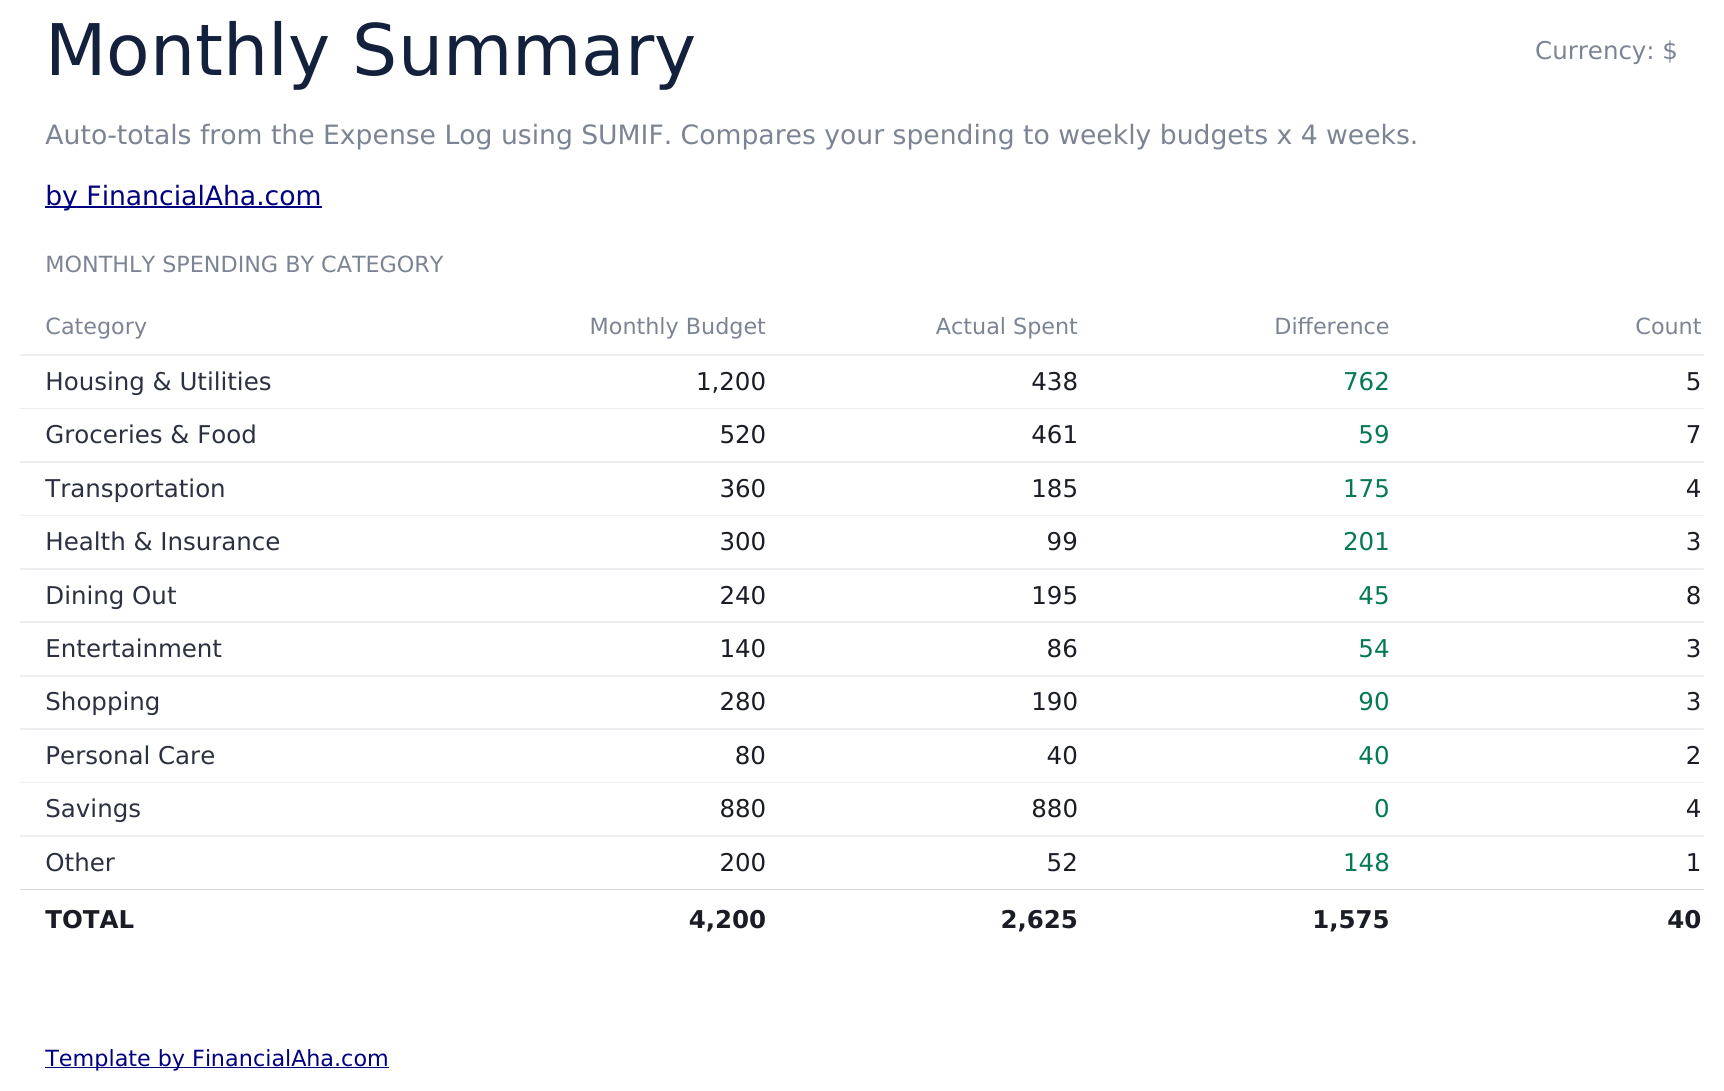Select the Health & Insurance row label
1724x1091 pixels.
162,542
